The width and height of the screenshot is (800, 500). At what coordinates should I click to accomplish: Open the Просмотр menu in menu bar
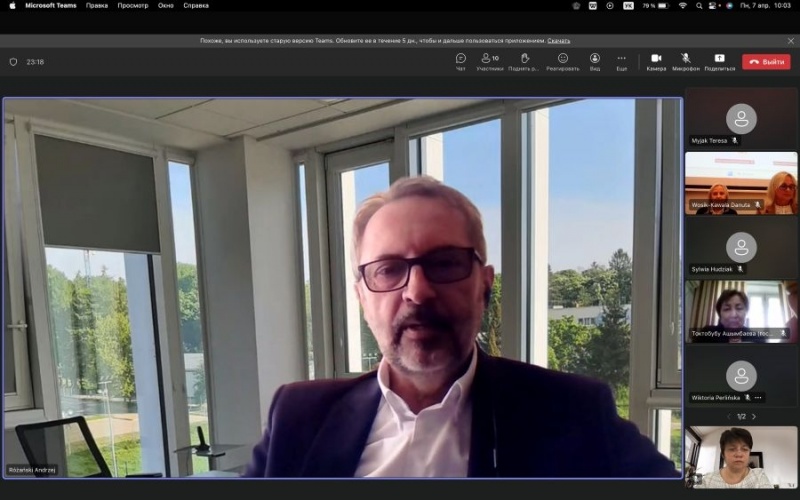click(133, 5)
